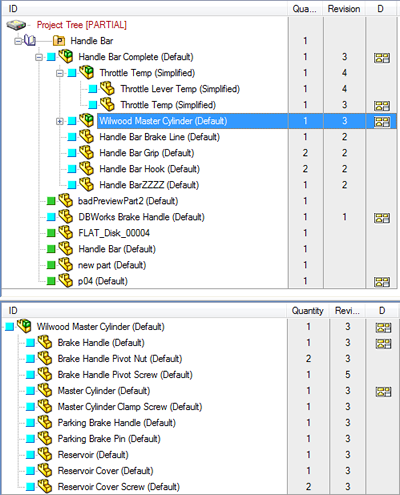This screenshot has height=495, width=400.
Task: Click Handle Bar Complete assembly icon
Action: 66,56
